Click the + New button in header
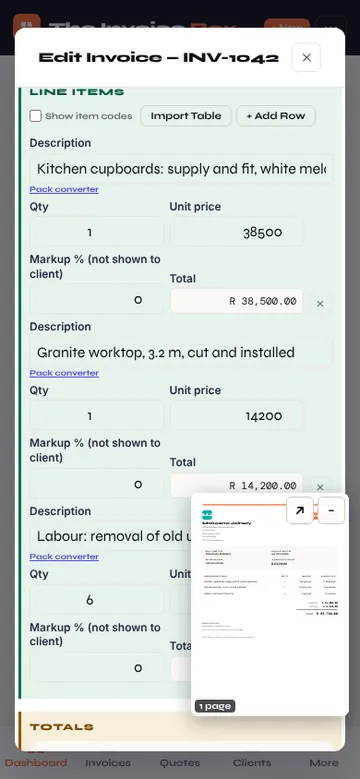Viewport: 360px width, 779px height. [x=287, y=23]
